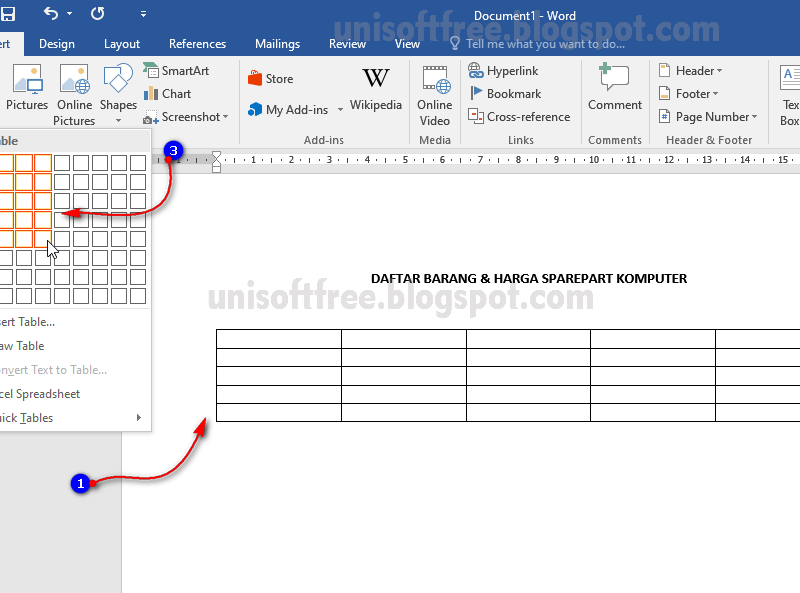800x593 pixels.
Task: Expand the Screenshot dropdown arrow
Action: (226, 117)
